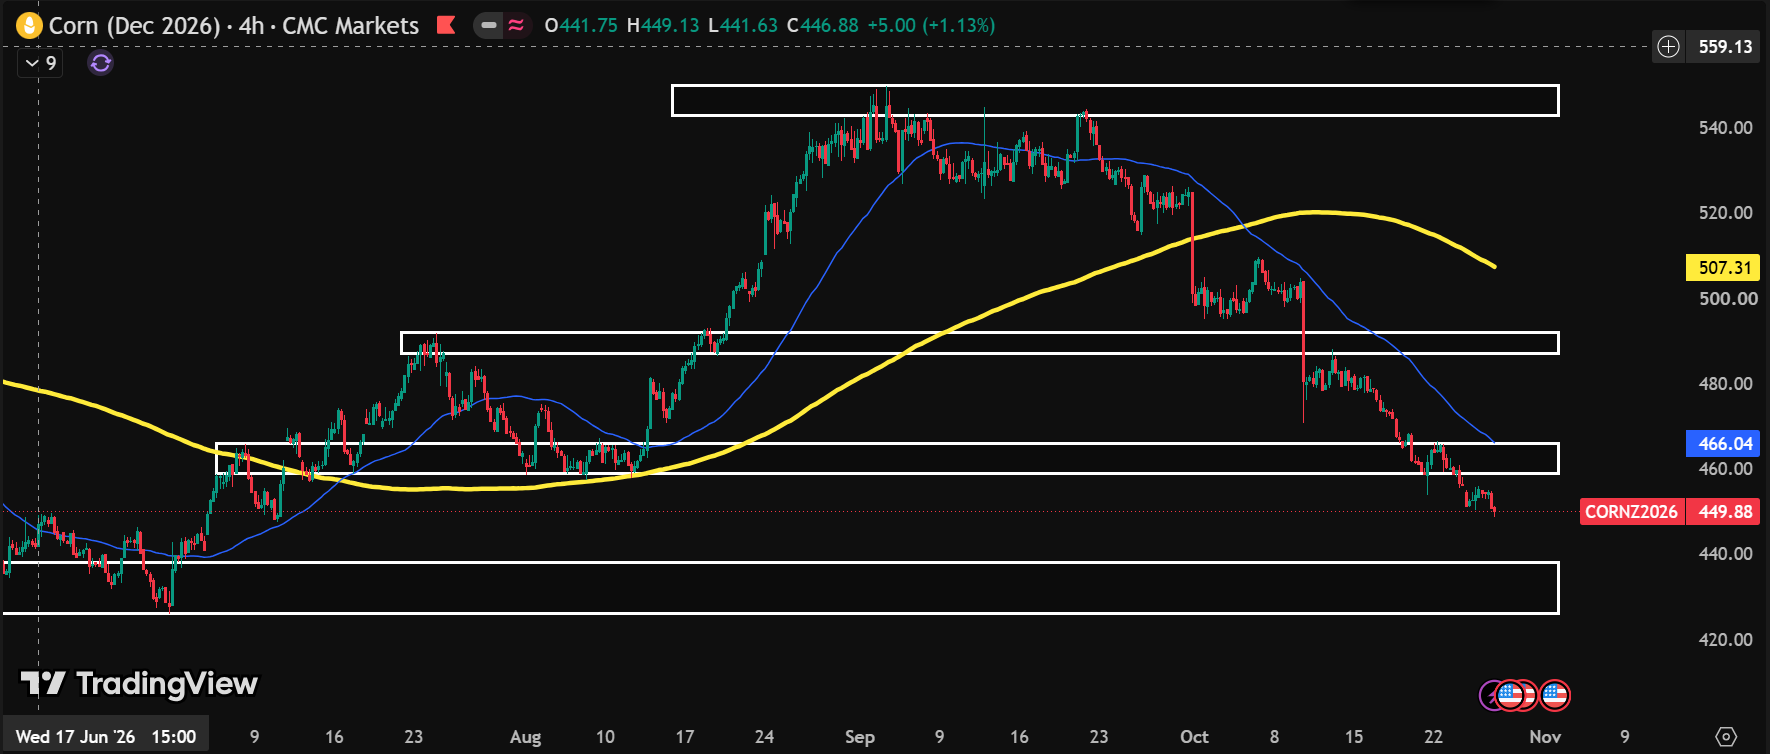Click the front US flag beside the lightning icon
Viewport: 1770px width, 754px height.
click(x=1510, y=695)
